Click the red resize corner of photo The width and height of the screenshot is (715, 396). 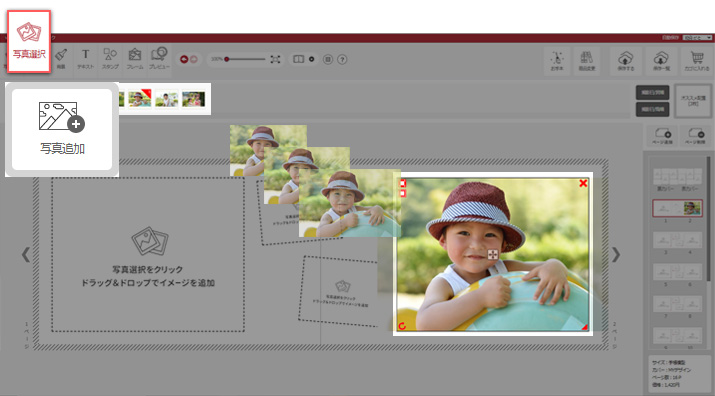[x=584, y=327]
